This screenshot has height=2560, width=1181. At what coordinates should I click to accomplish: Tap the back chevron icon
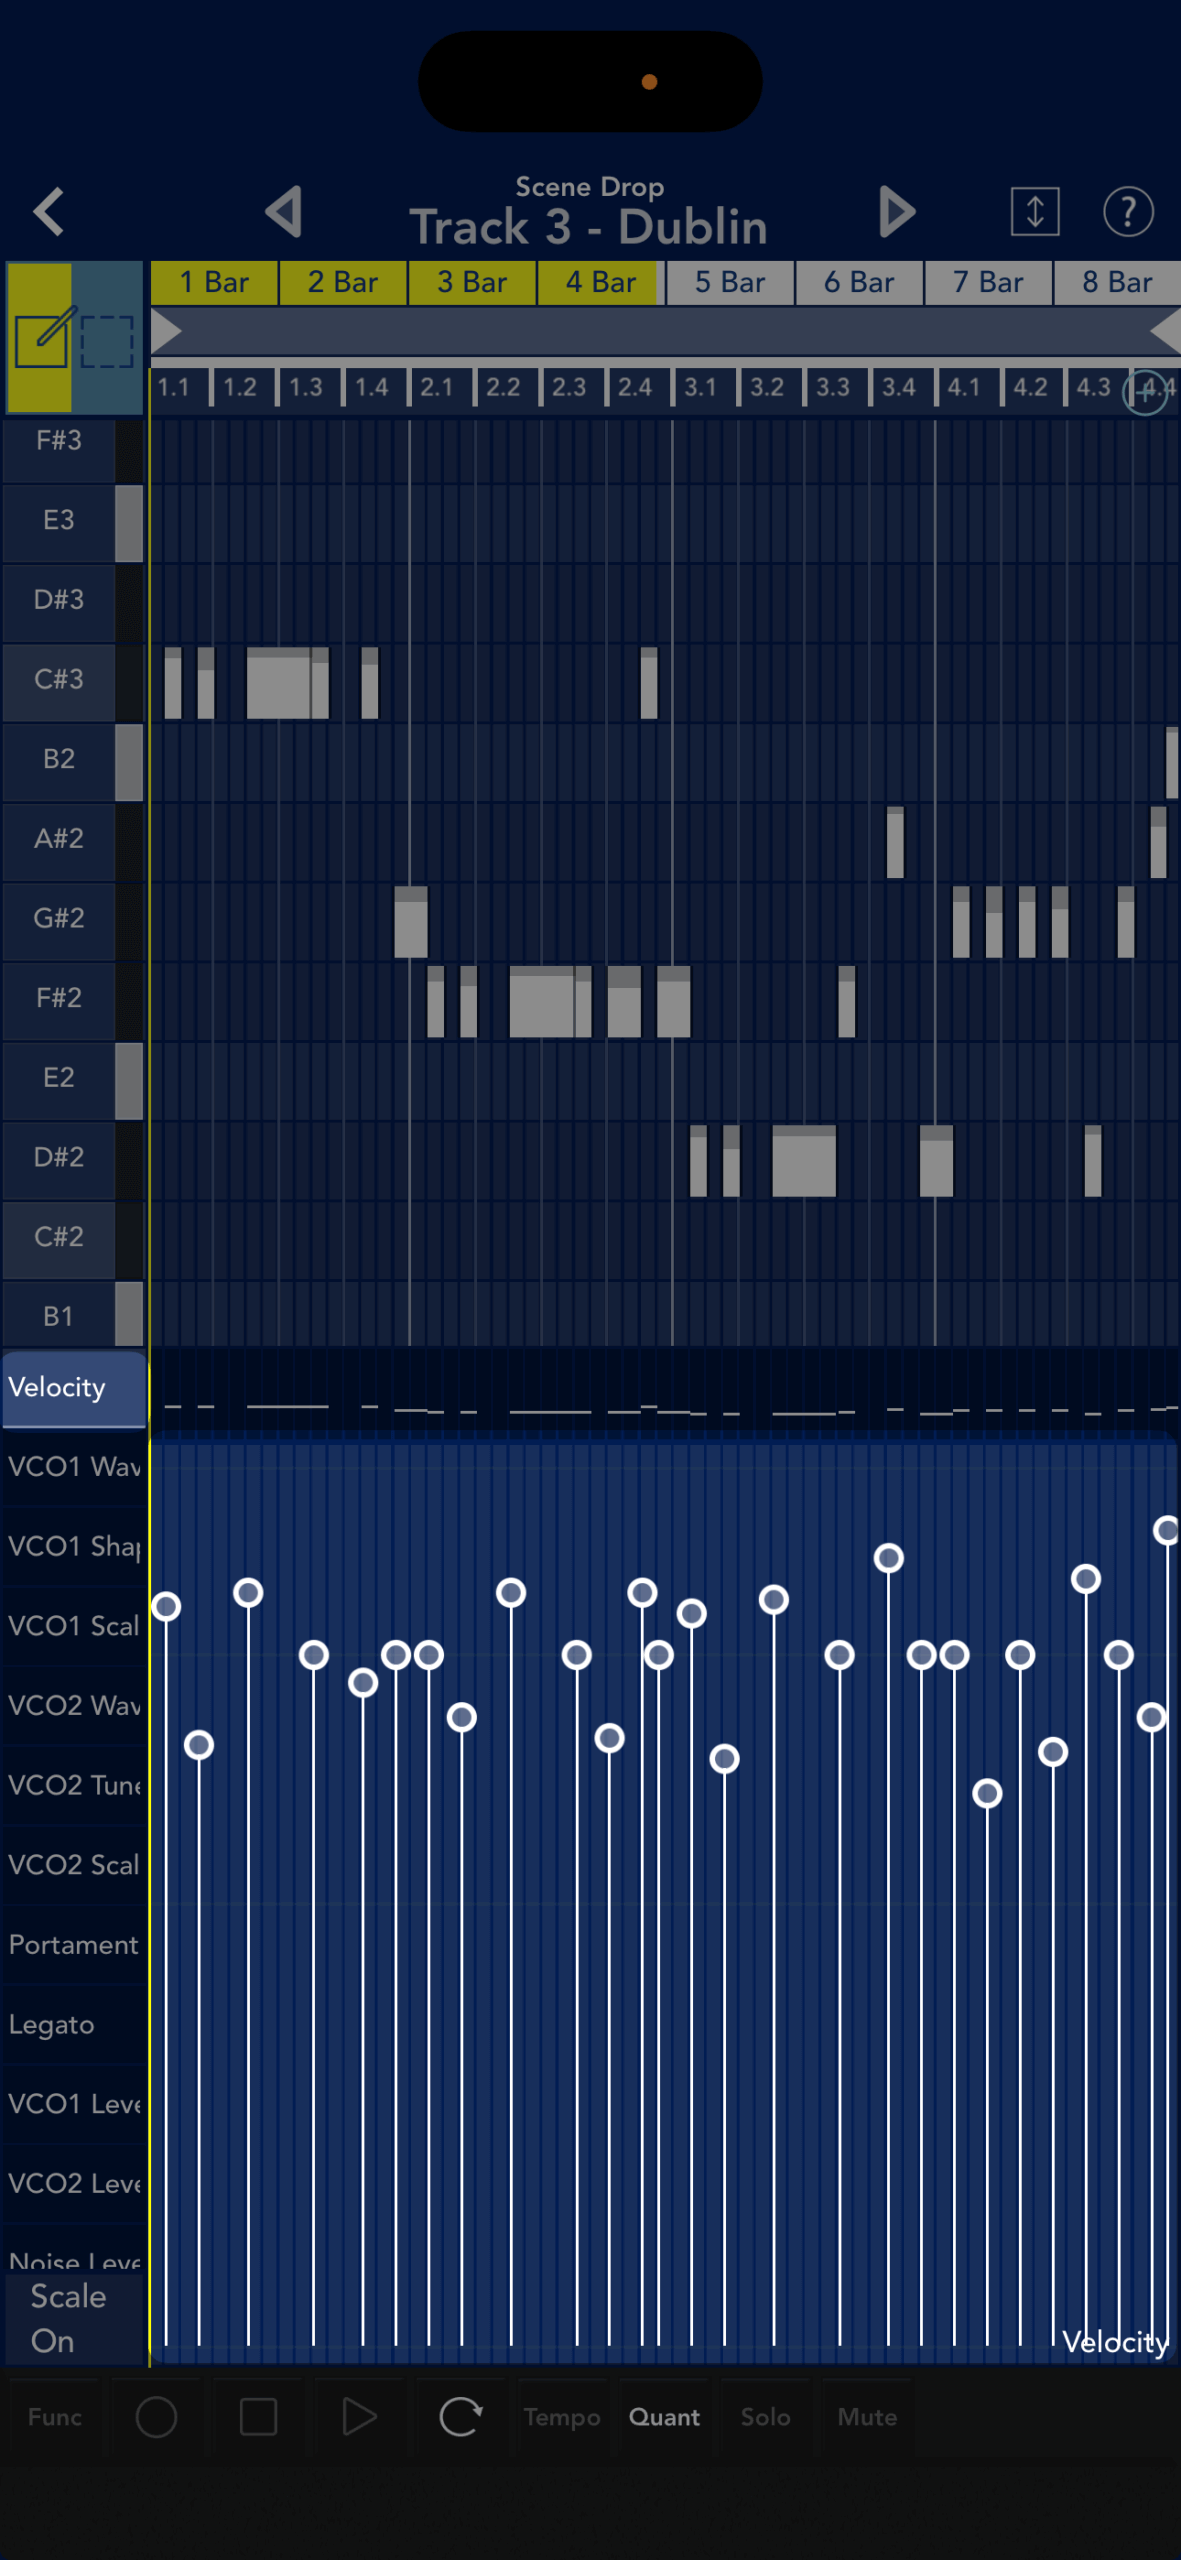coord(49,211)
